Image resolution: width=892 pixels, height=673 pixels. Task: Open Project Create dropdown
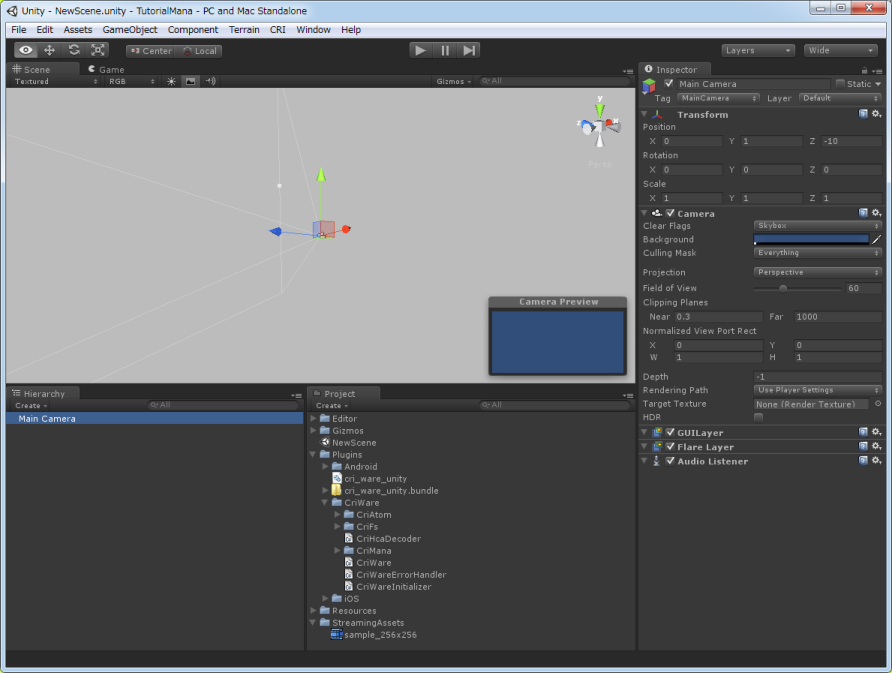pyautogui.click(x=332, y=406)
